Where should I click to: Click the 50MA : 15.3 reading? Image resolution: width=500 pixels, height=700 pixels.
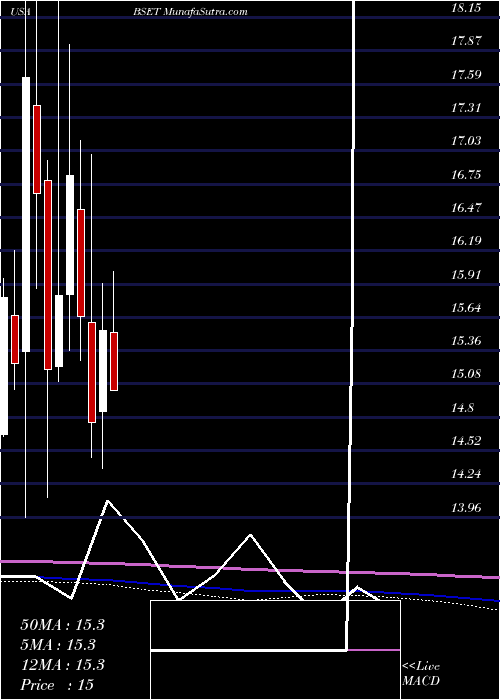point(62,625)
